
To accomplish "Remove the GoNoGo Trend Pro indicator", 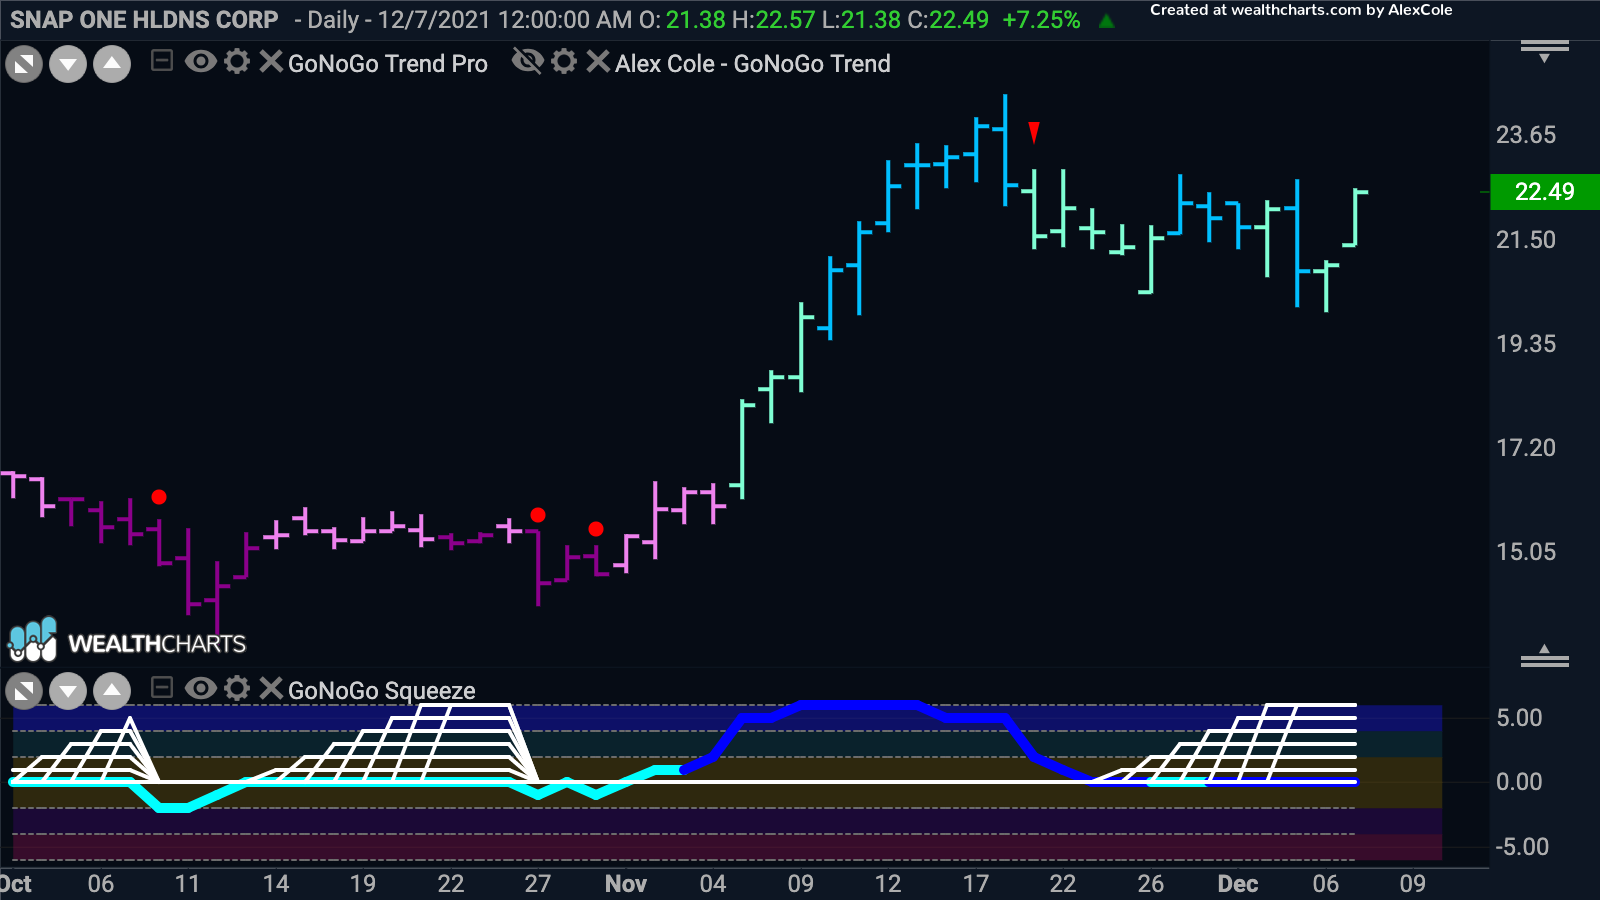I will 271,62.
